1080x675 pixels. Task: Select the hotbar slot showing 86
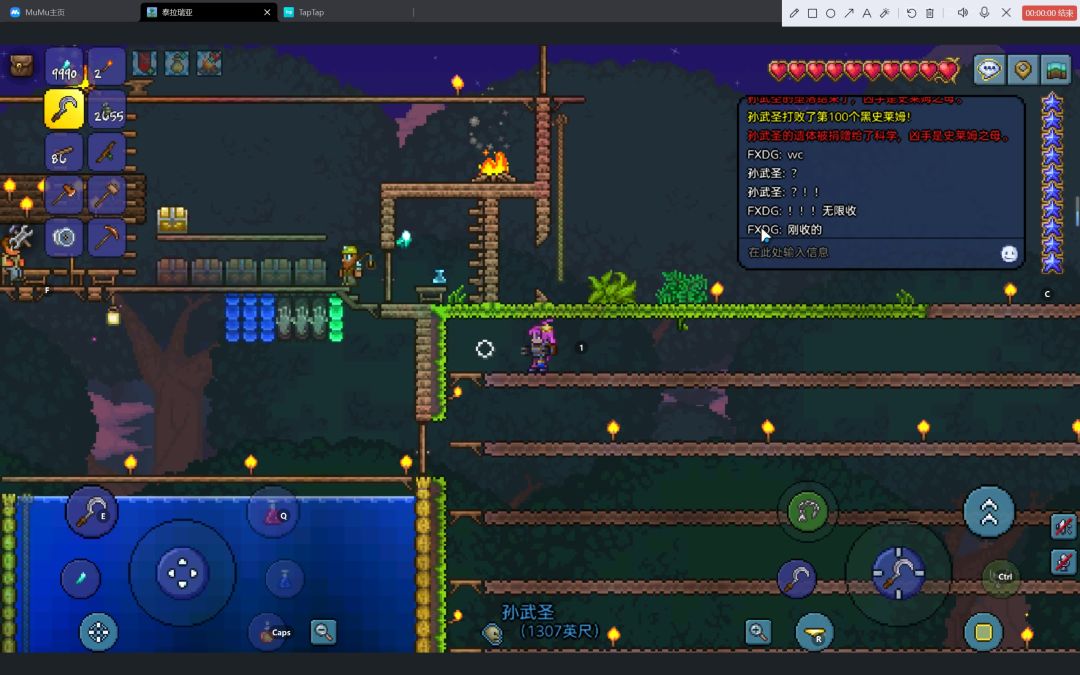[64, 152]
